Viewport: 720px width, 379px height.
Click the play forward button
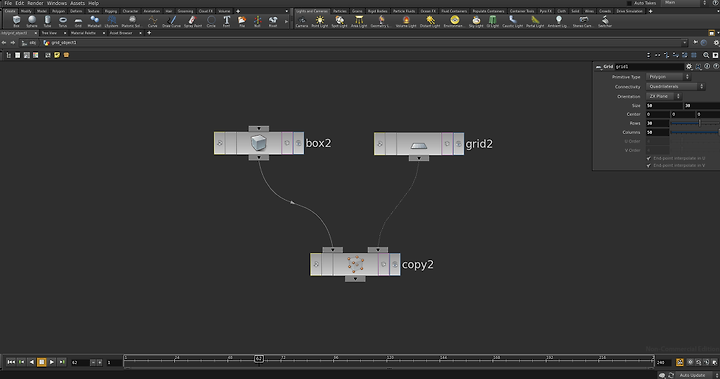click(51, 362)
